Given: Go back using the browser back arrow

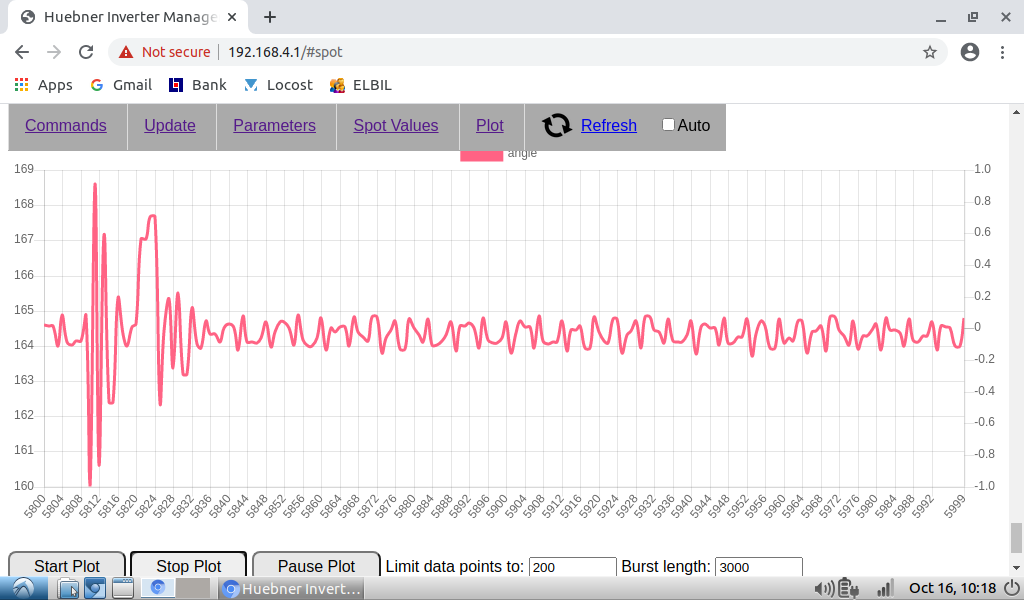Looking at the screenshot, I should (x=22, y=52).
